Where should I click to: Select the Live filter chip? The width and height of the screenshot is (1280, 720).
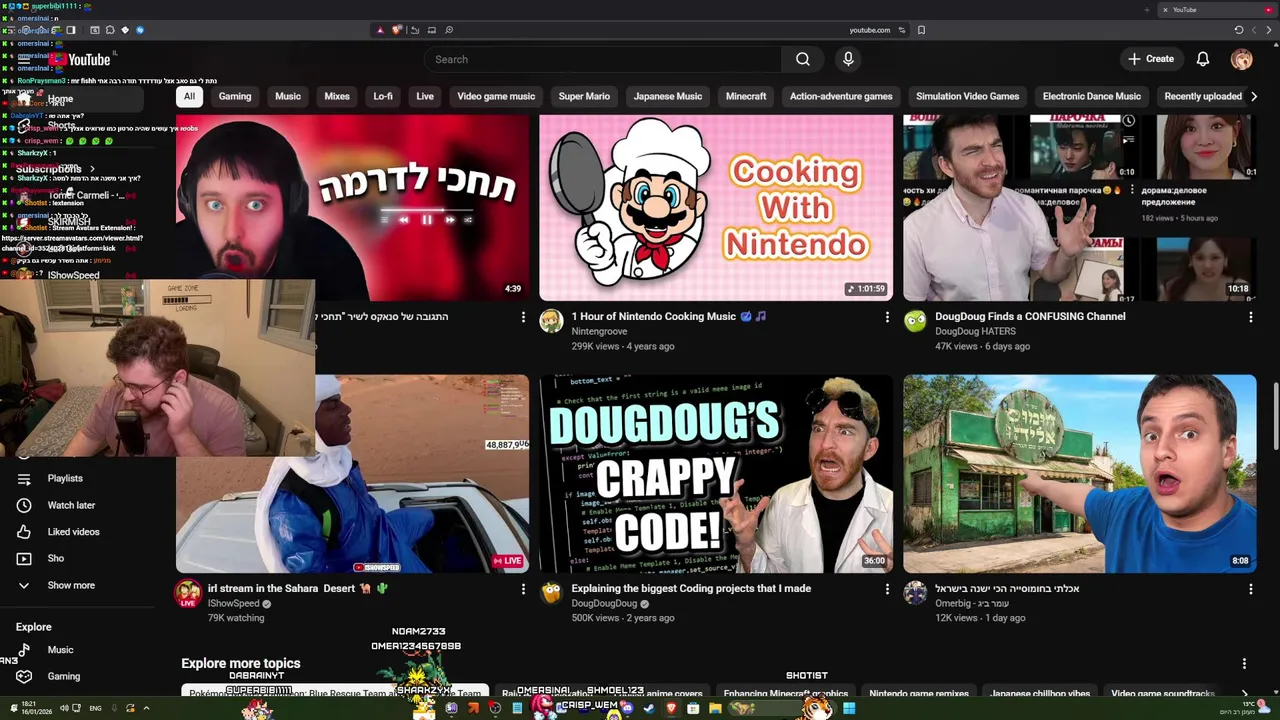click(425, 96)
